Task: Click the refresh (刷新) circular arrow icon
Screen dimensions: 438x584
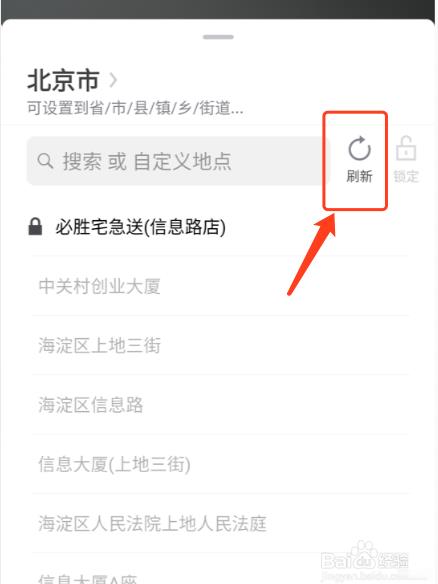Action: coord(359,149)
